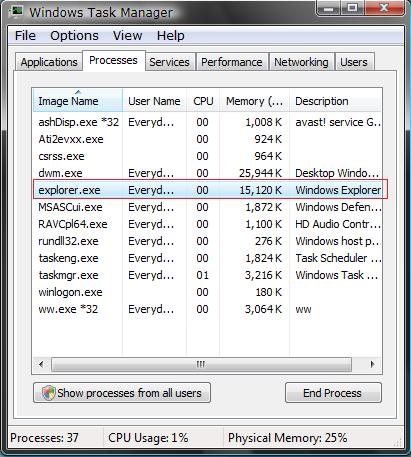Click the horizontal scrollbar thumb
Screen dimensions: 411x457
click(201, 364)
